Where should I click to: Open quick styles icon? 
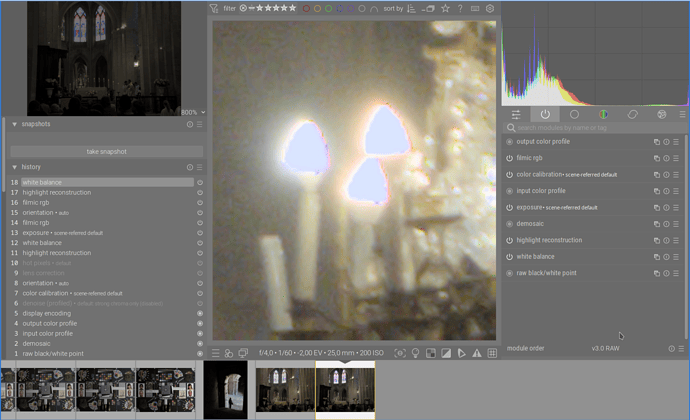(x=229, y=353)
